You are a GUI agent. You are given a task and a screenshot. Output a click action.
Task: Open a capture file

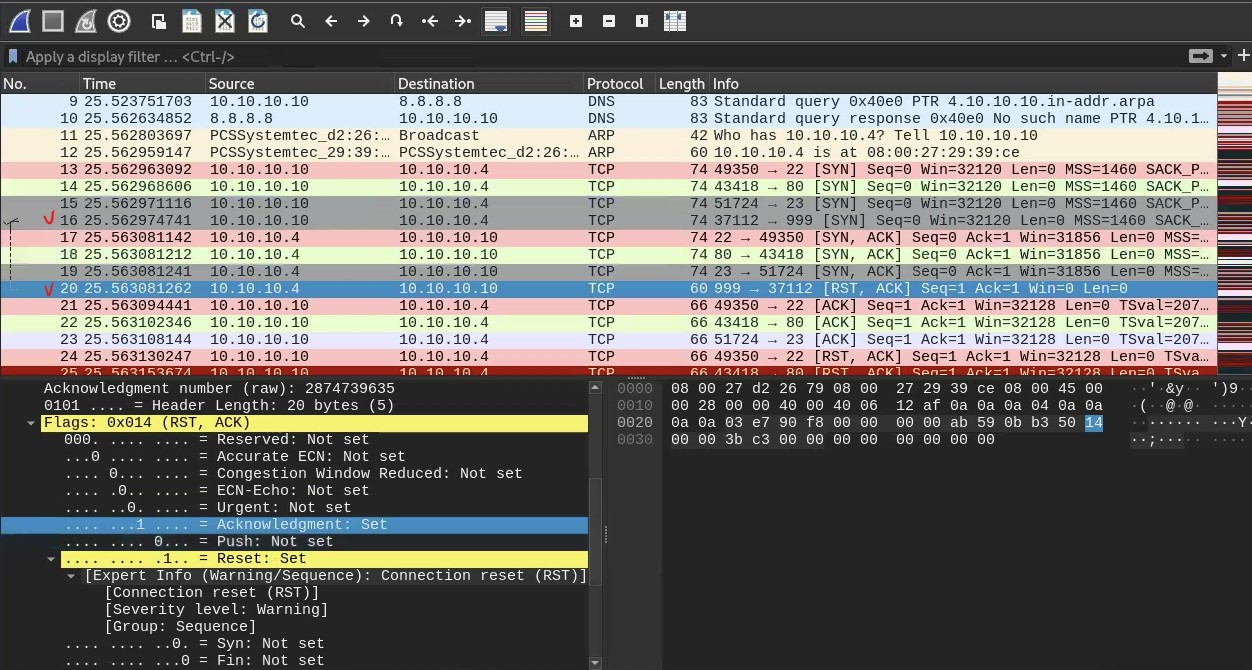(159, 20)
